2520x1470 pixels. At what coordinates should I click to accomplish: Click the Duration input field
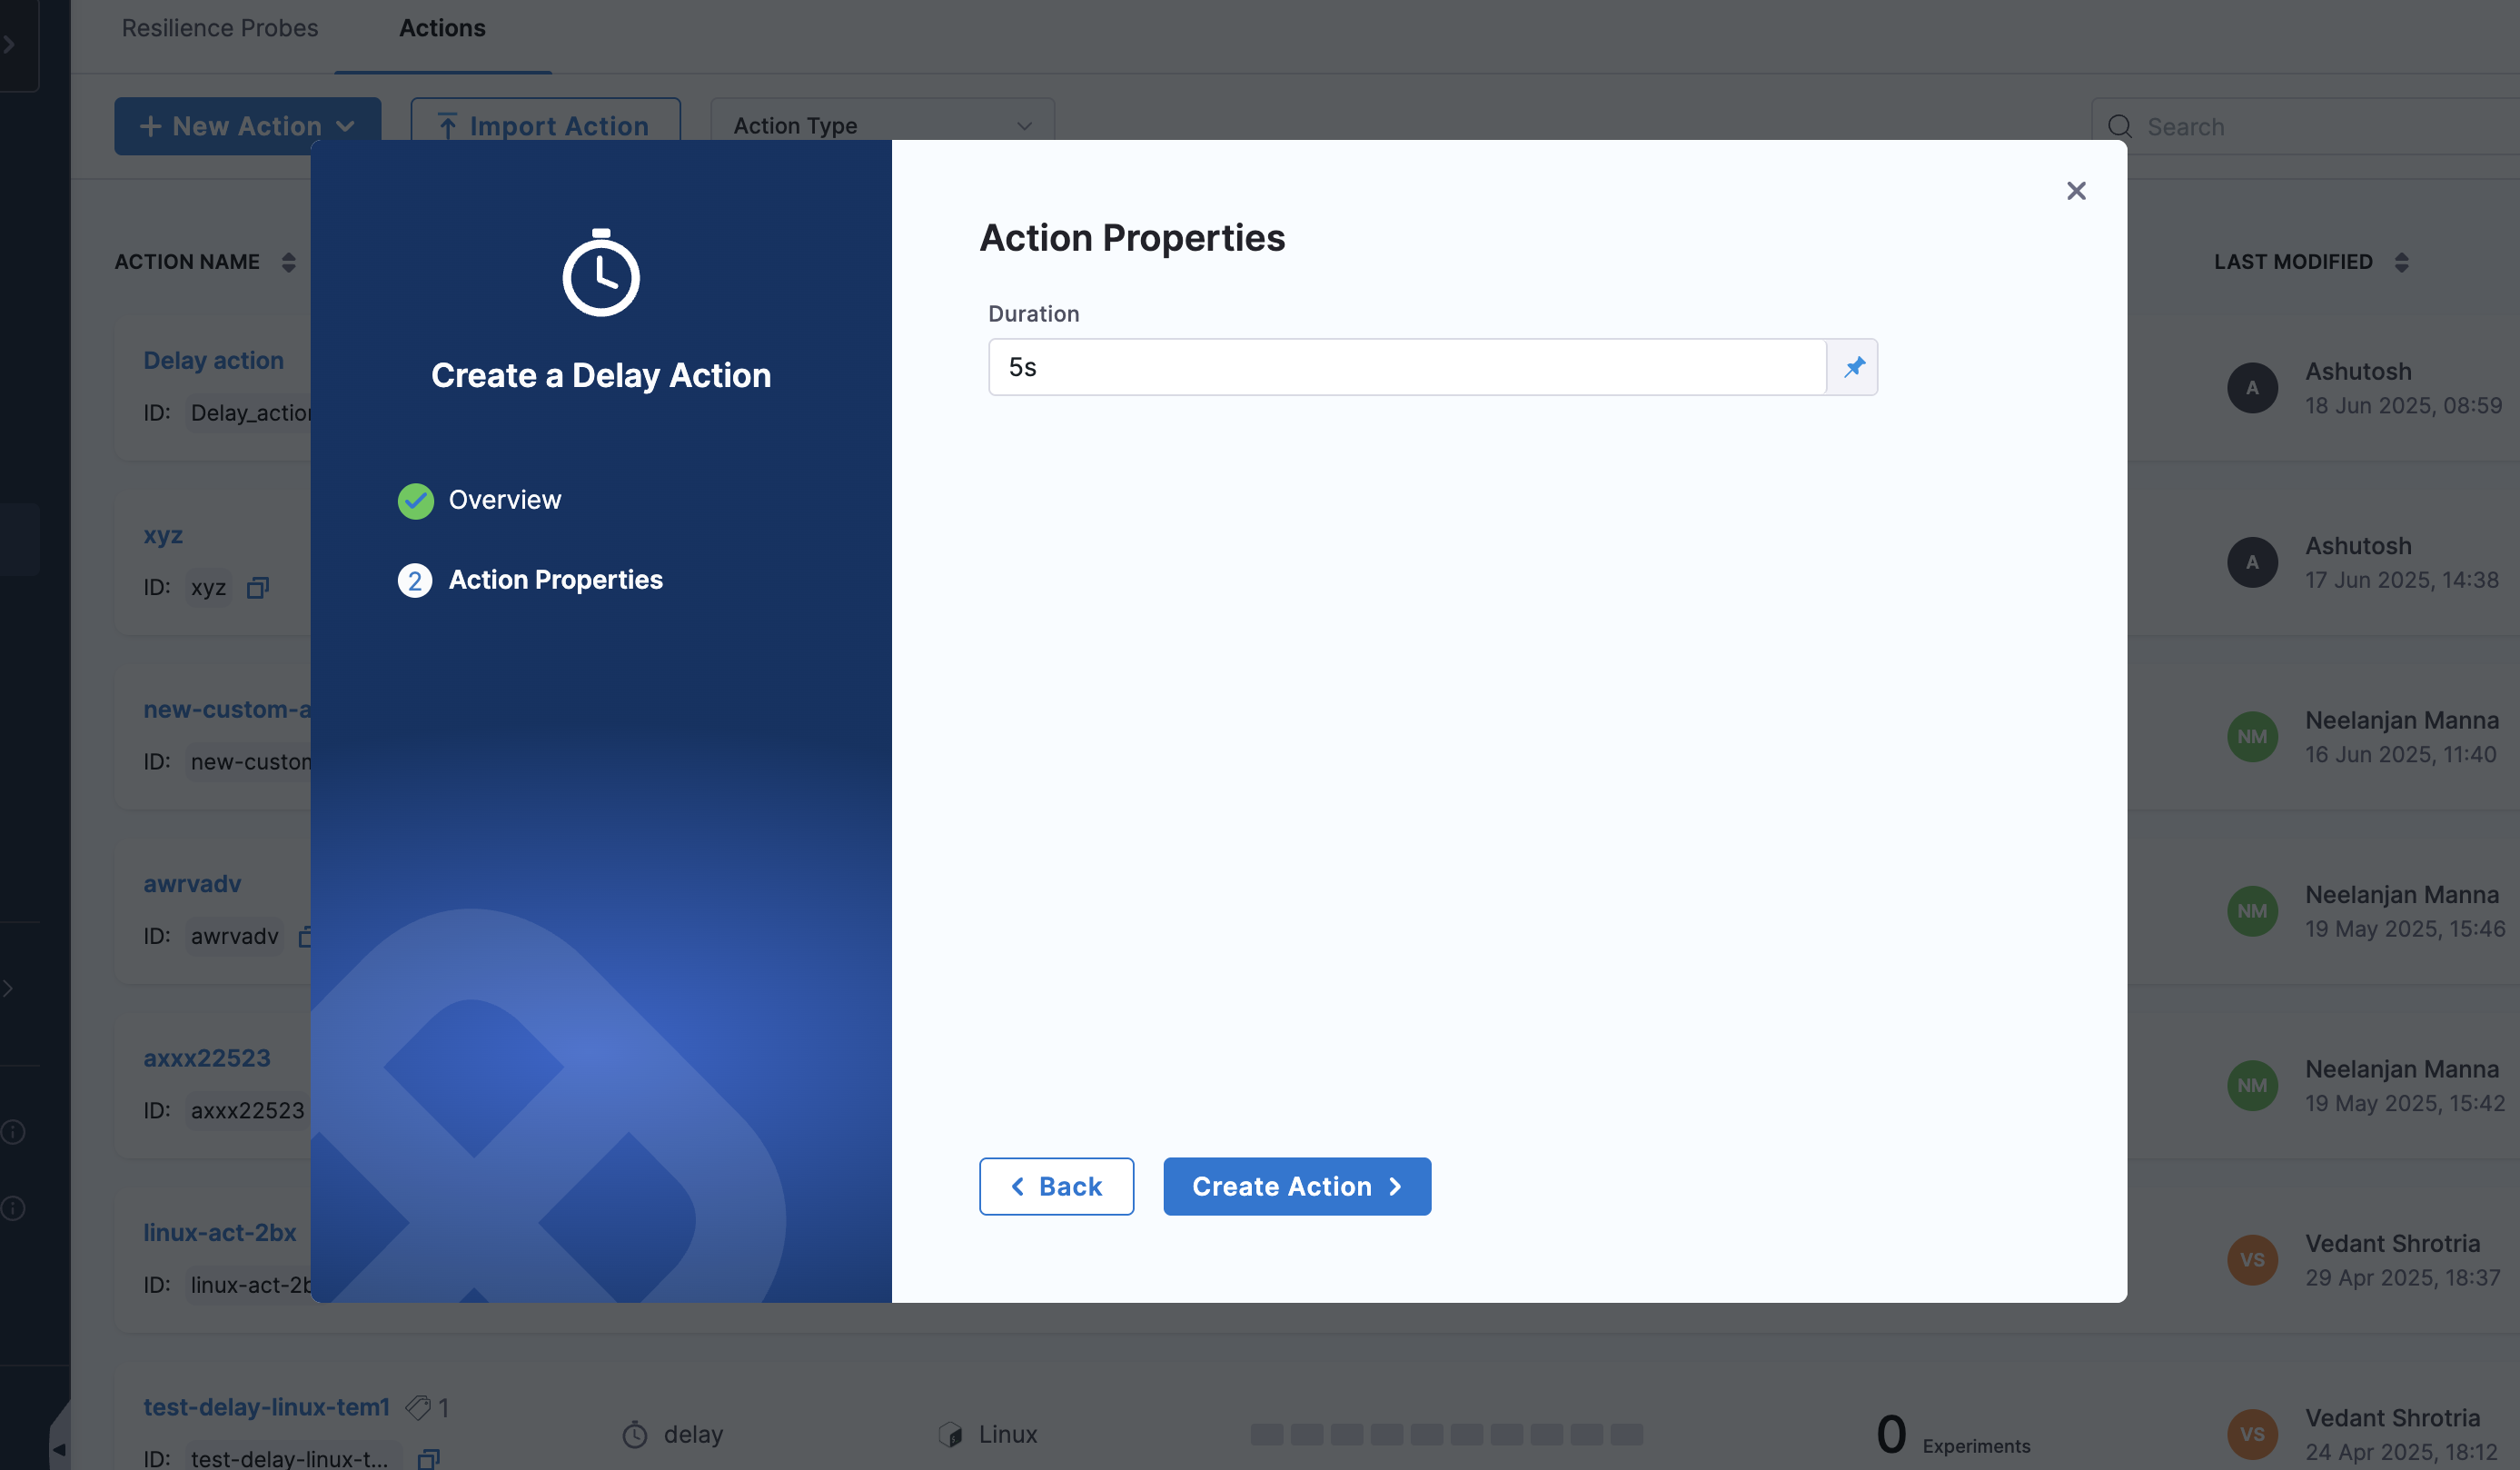pos(1406,367)
